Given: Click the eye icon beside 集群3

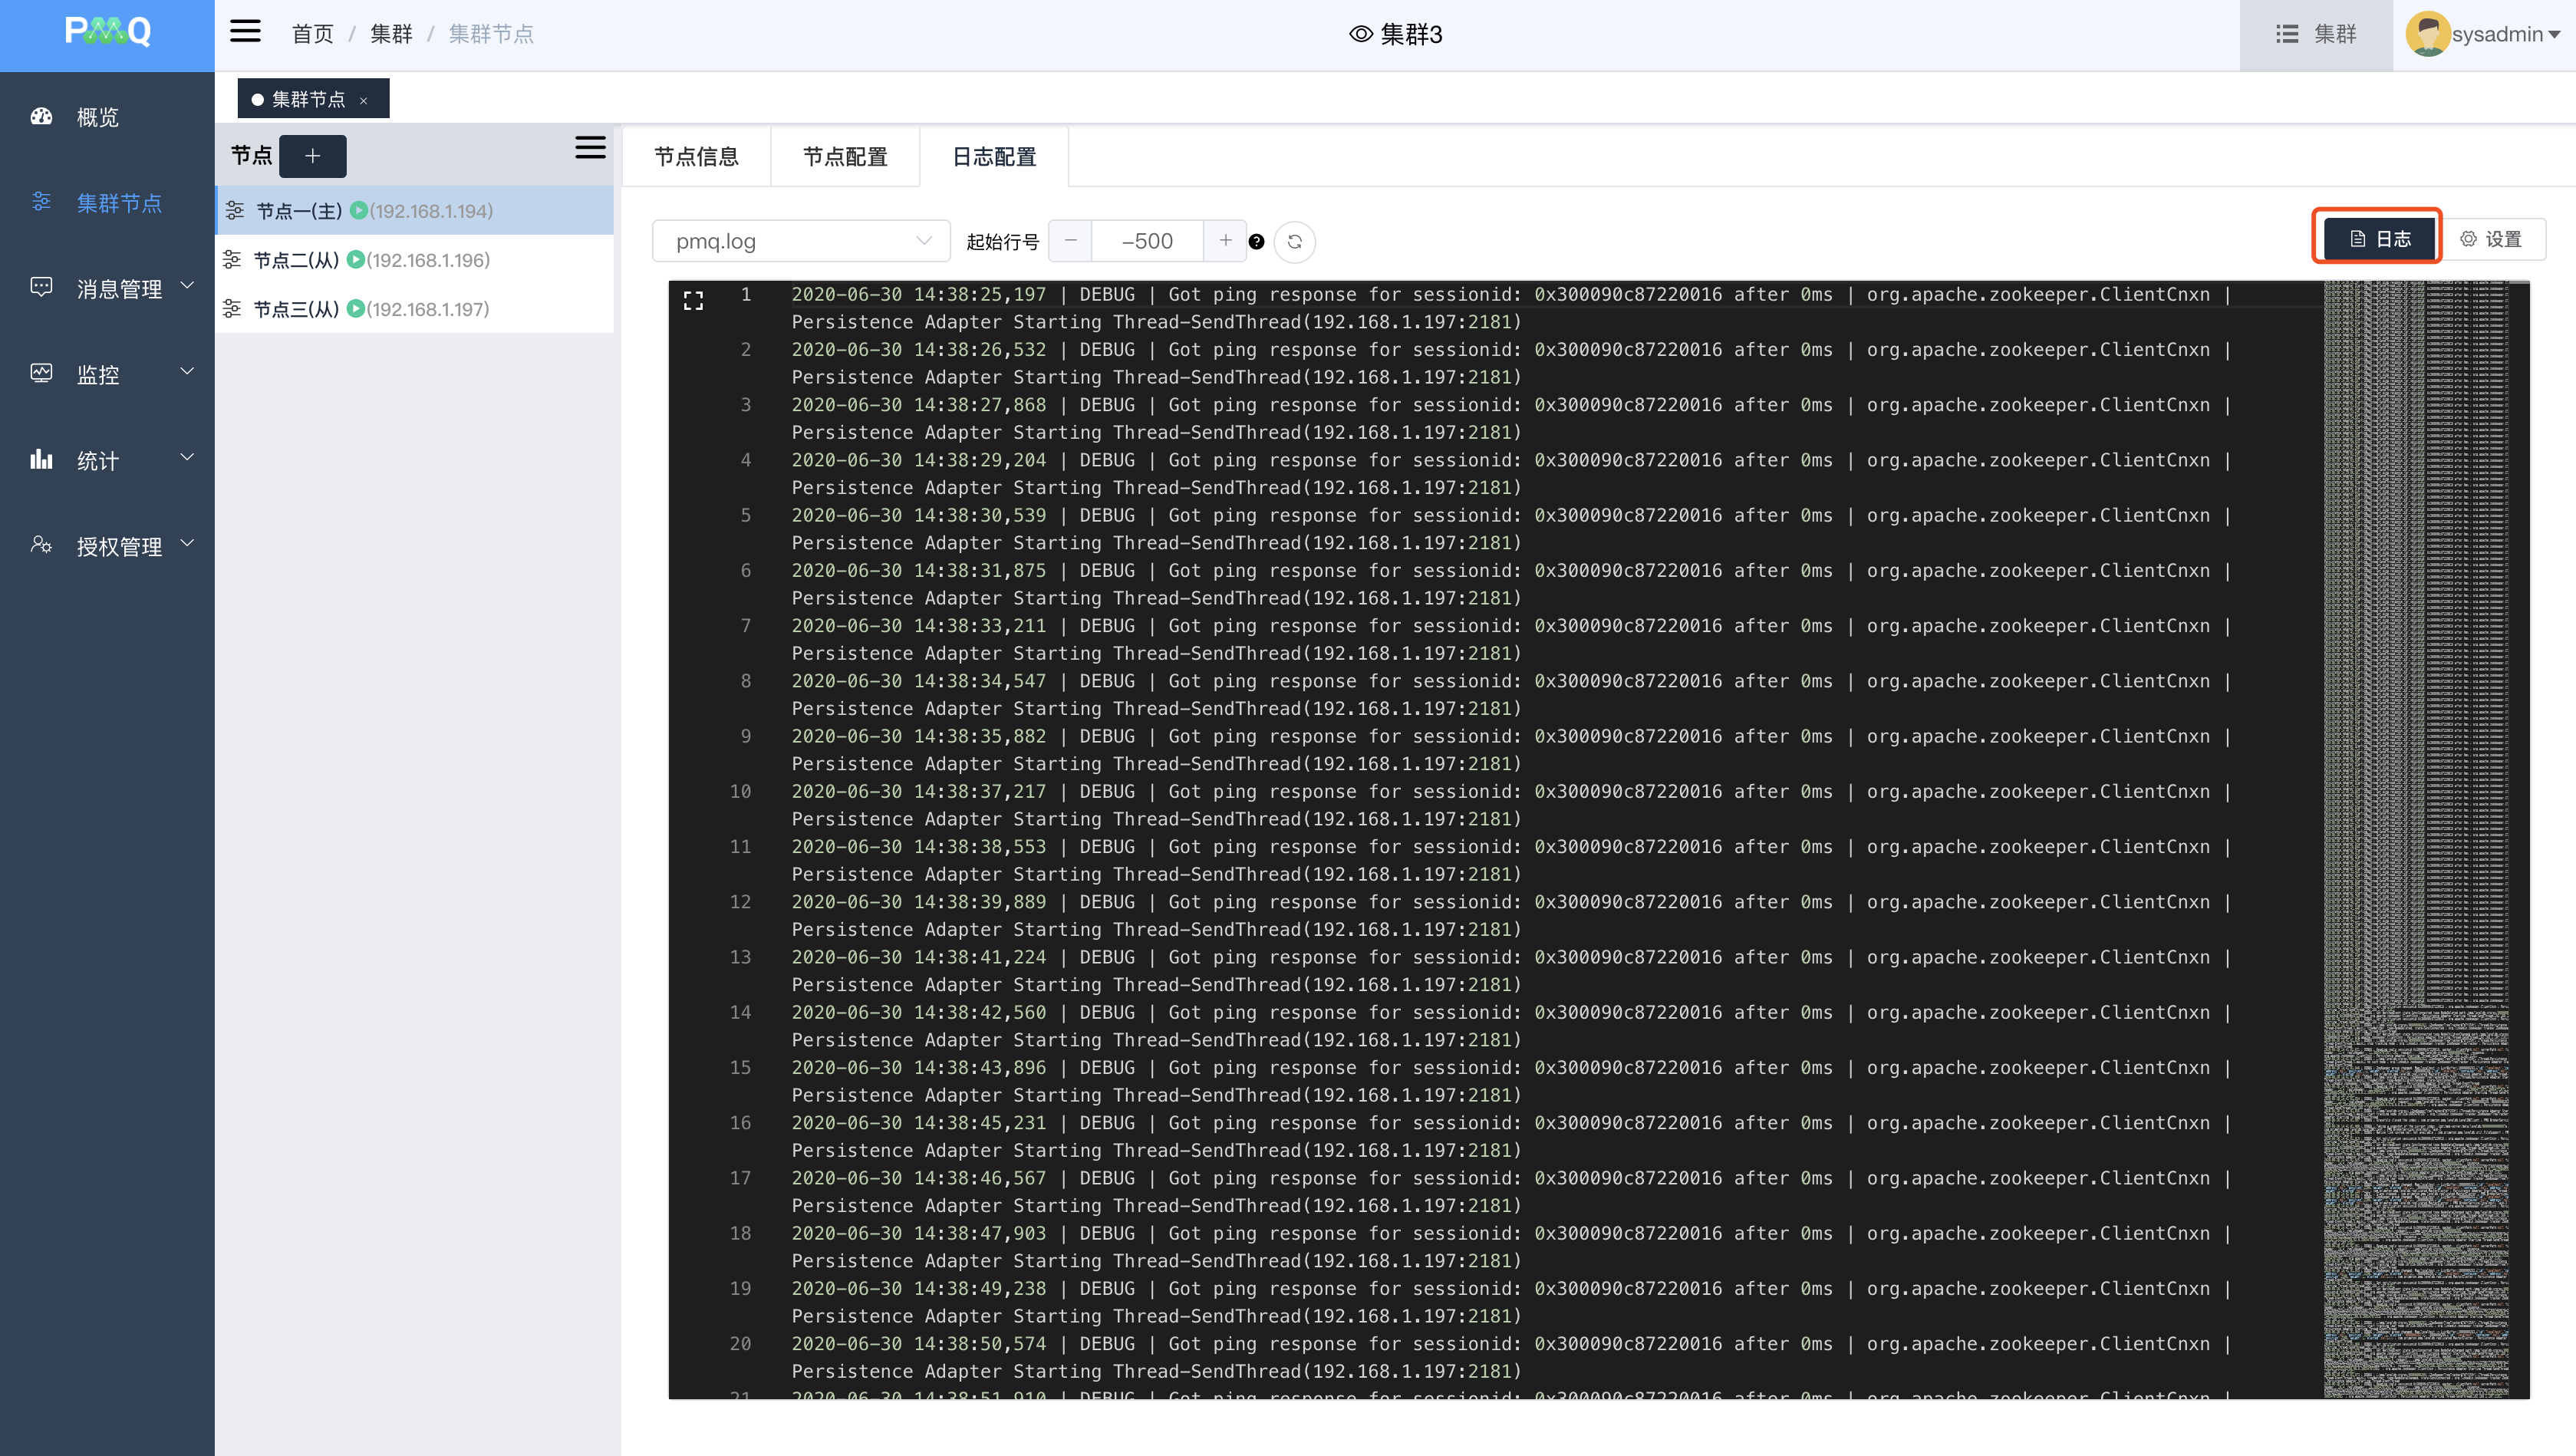Looking at the screenshot, I should (1360, 34).
